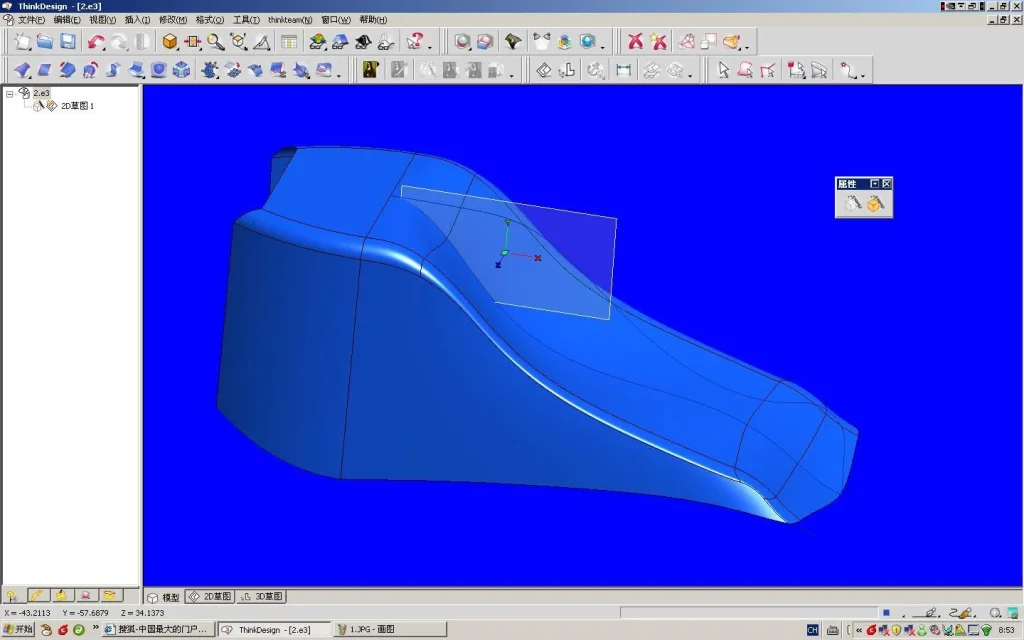
Task: Open a file using the folder icon
Action: coord(45,42)
